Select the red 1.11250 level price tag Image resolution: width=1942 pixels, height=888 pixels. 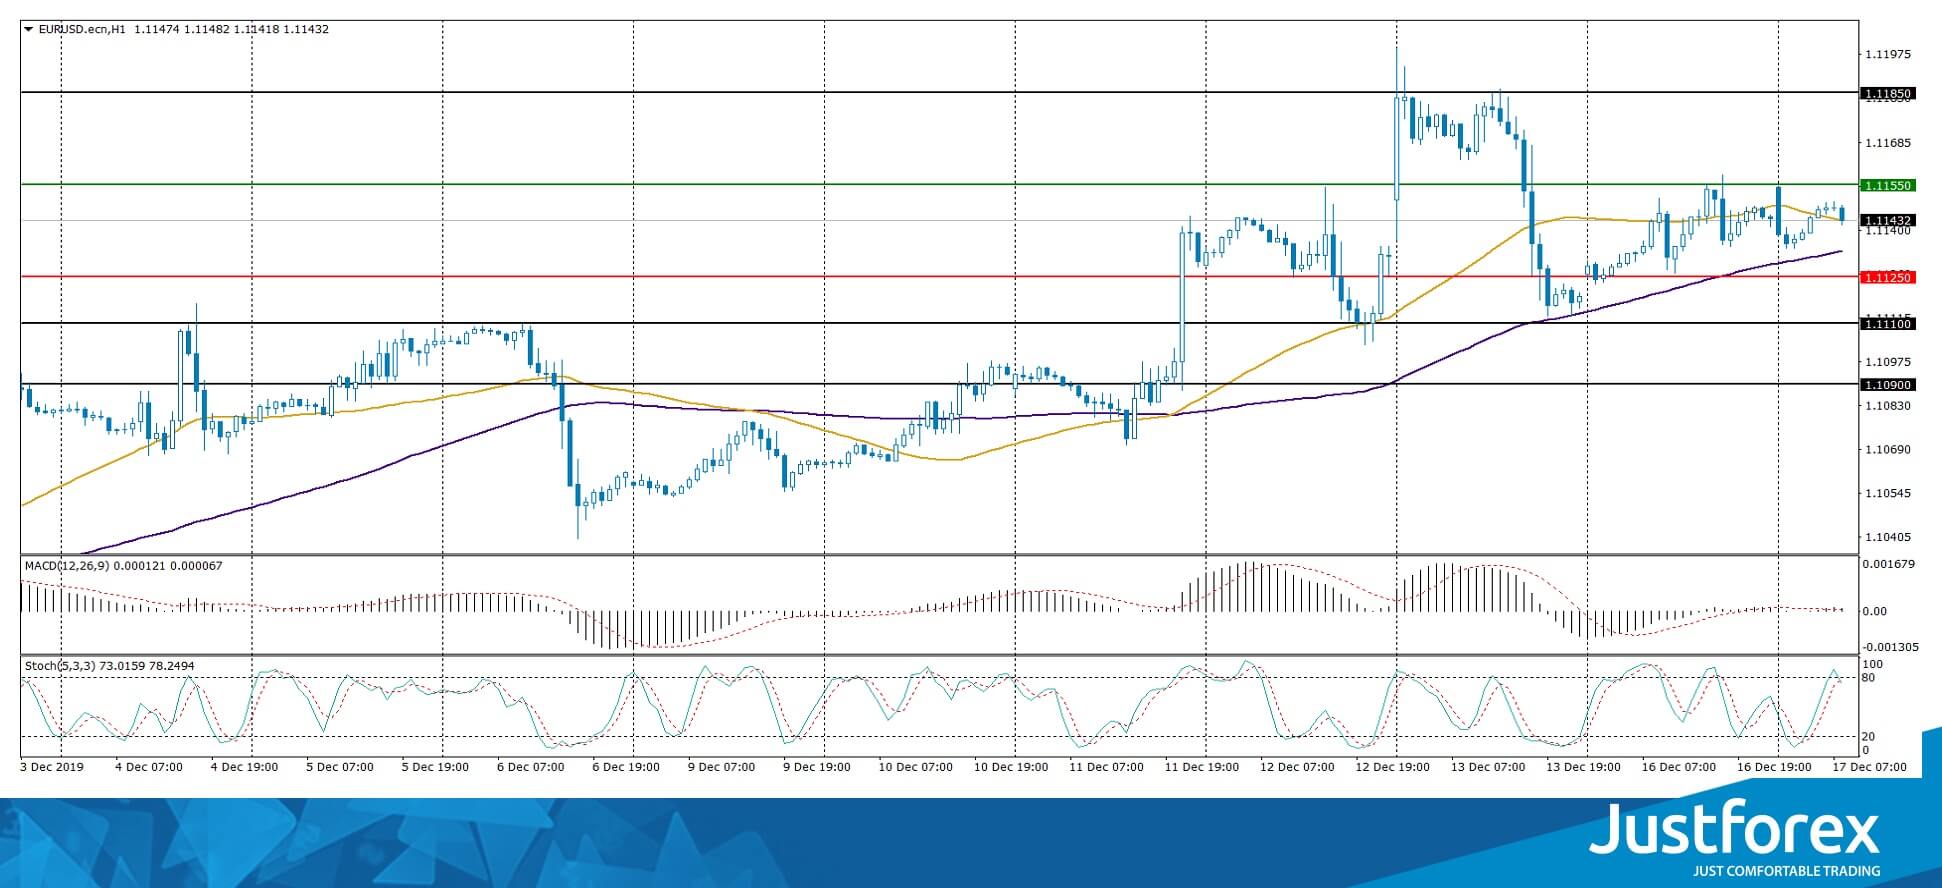(1887, 277)
